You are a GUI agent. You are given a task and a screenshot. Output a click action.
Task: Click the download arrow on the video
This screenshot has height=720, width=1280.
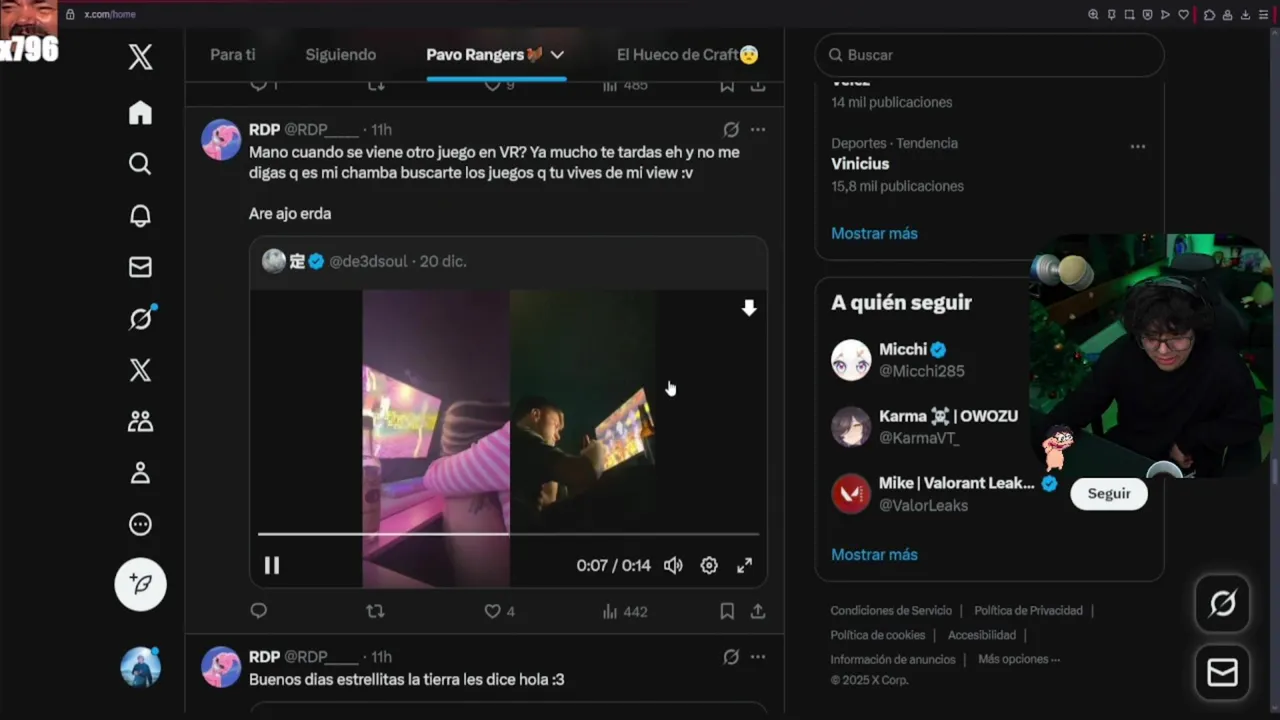pos(749,309)
